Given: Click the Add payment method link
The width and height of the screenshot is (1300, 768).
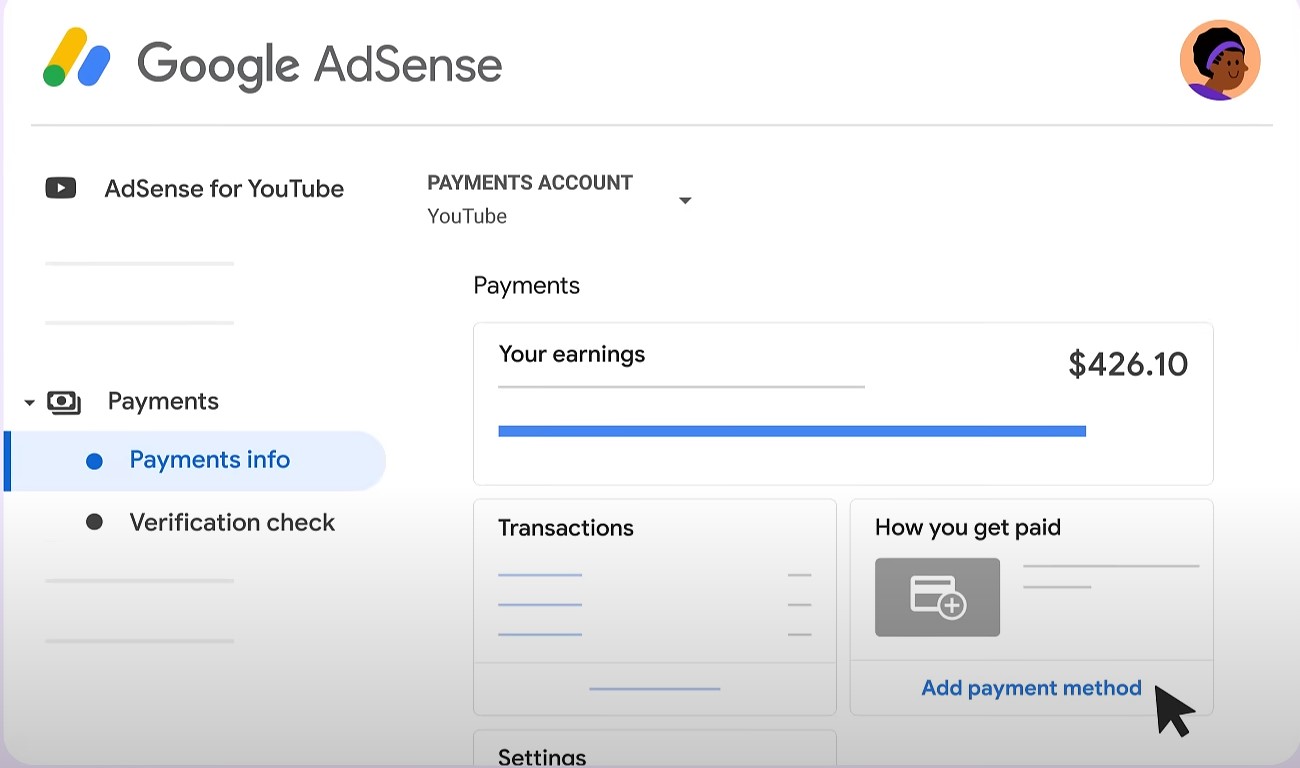Looking at the screenshot, I should coord(1031,688).
